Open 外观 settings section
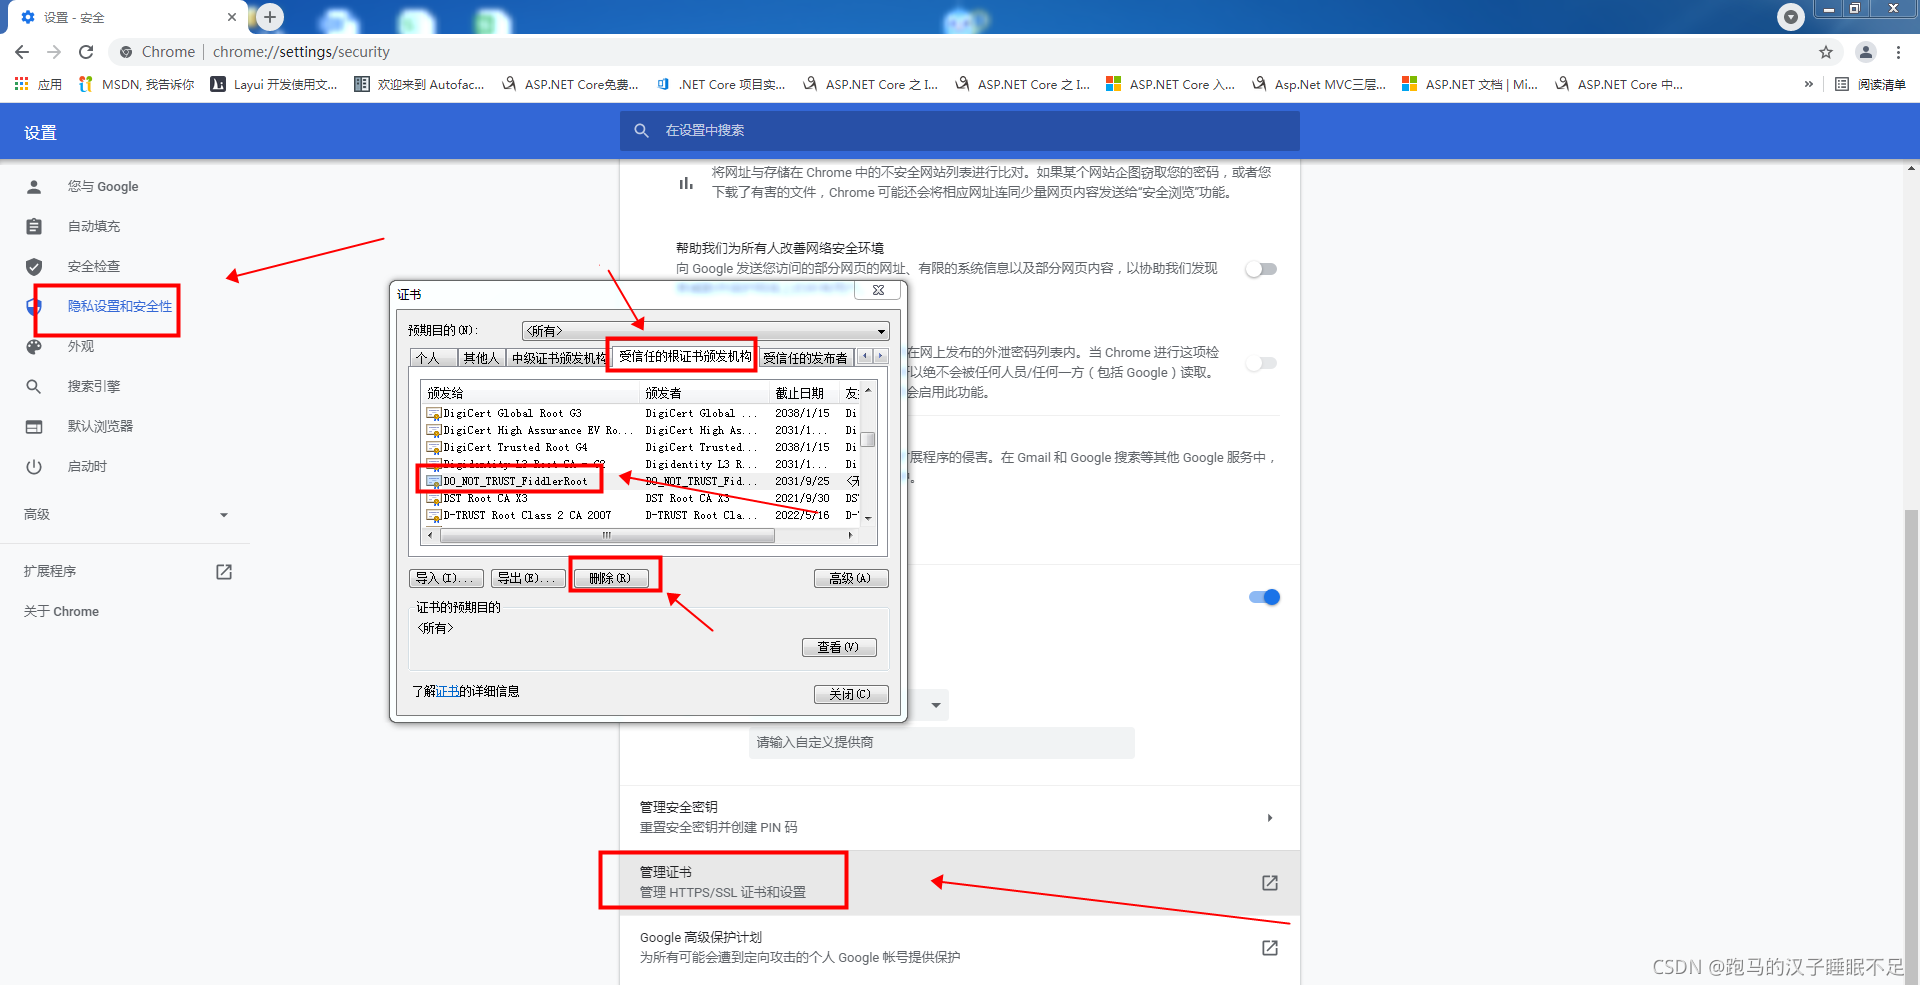The height and width of the screenshot is (985, 1920). click(81, 347)
